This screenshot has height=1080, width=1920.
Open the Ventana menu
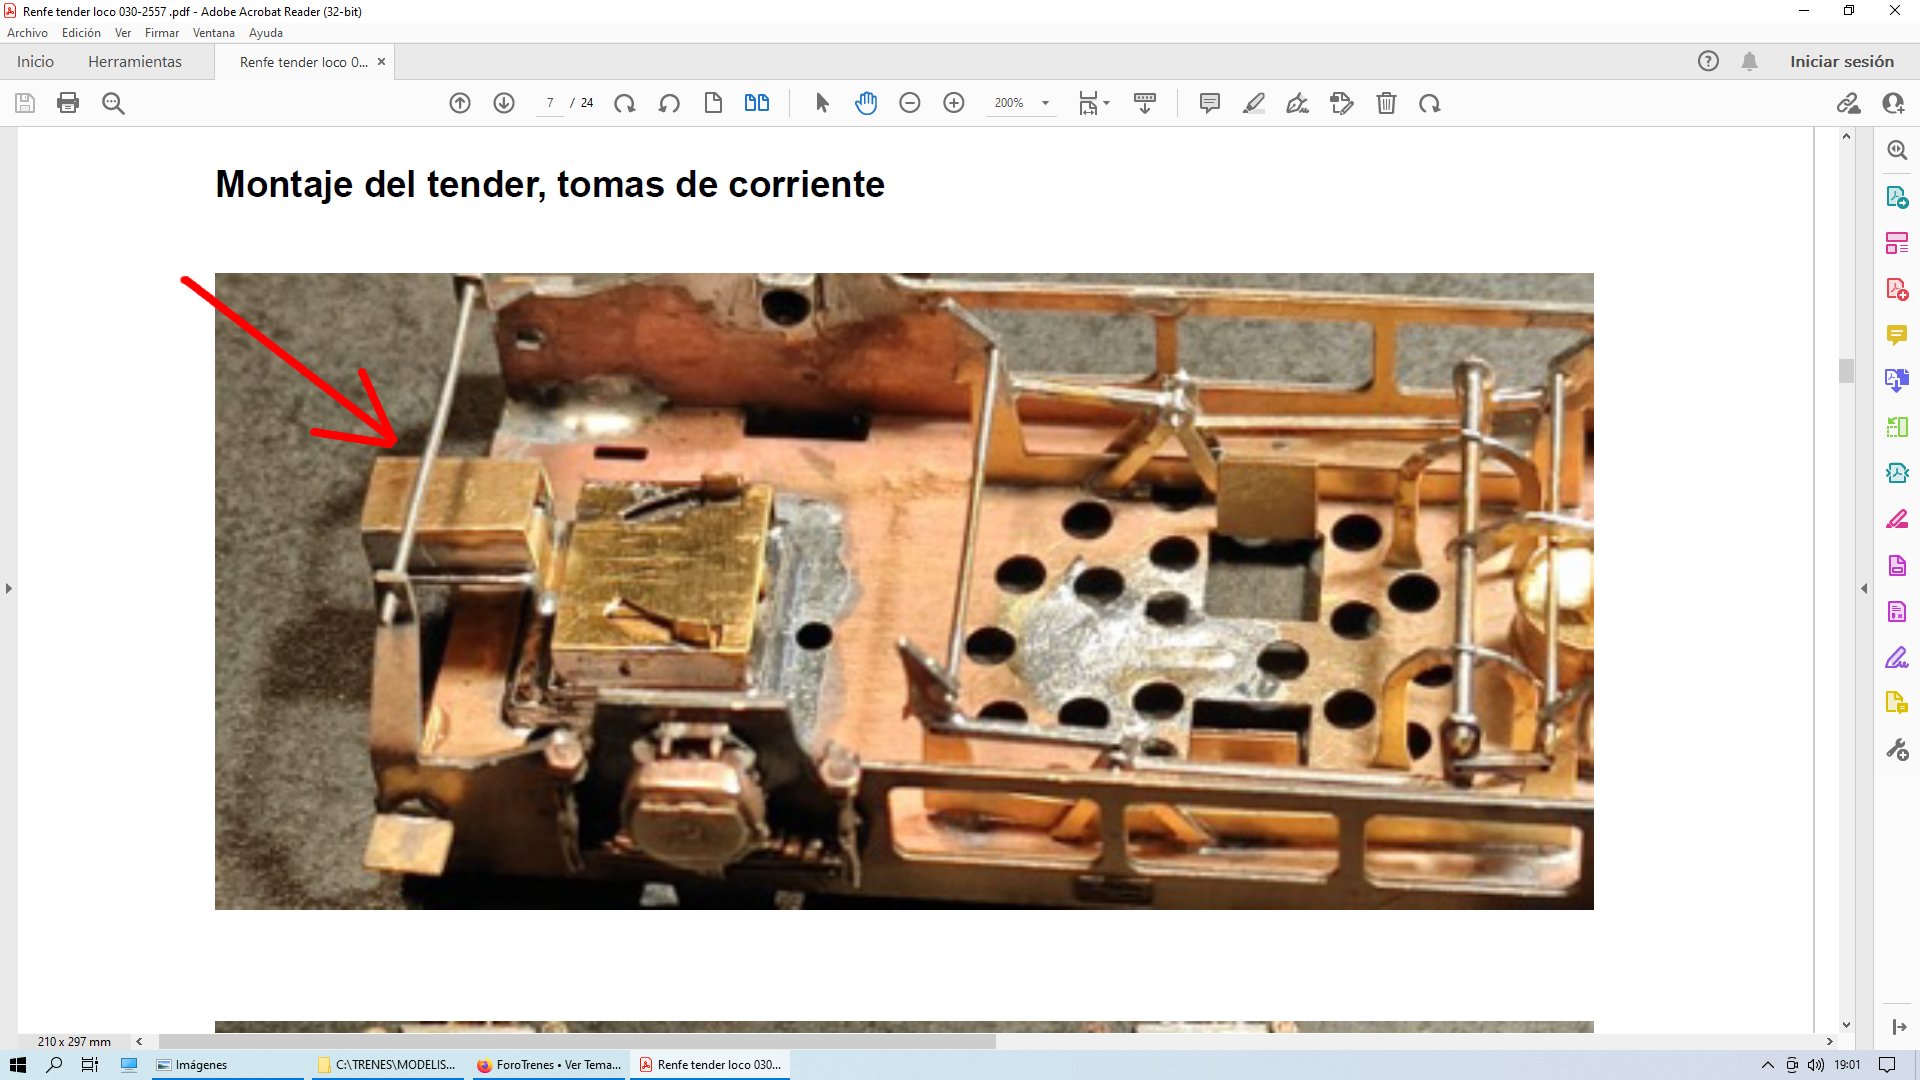coord(213,33)
